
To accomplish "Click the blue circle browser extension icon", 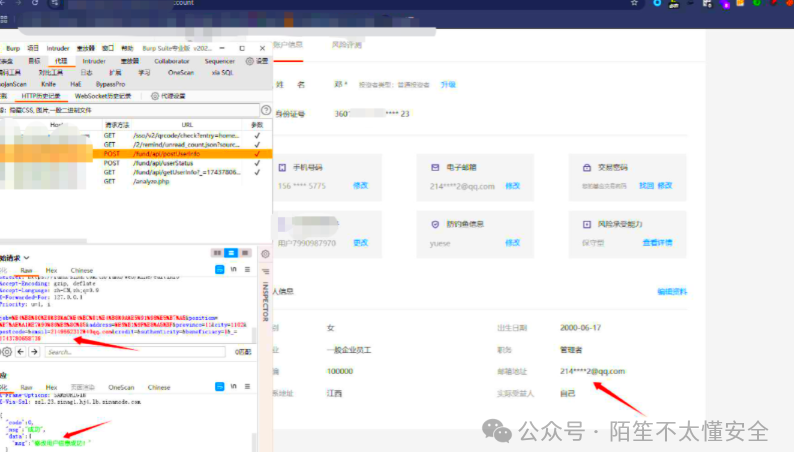I will click(657, 3).
